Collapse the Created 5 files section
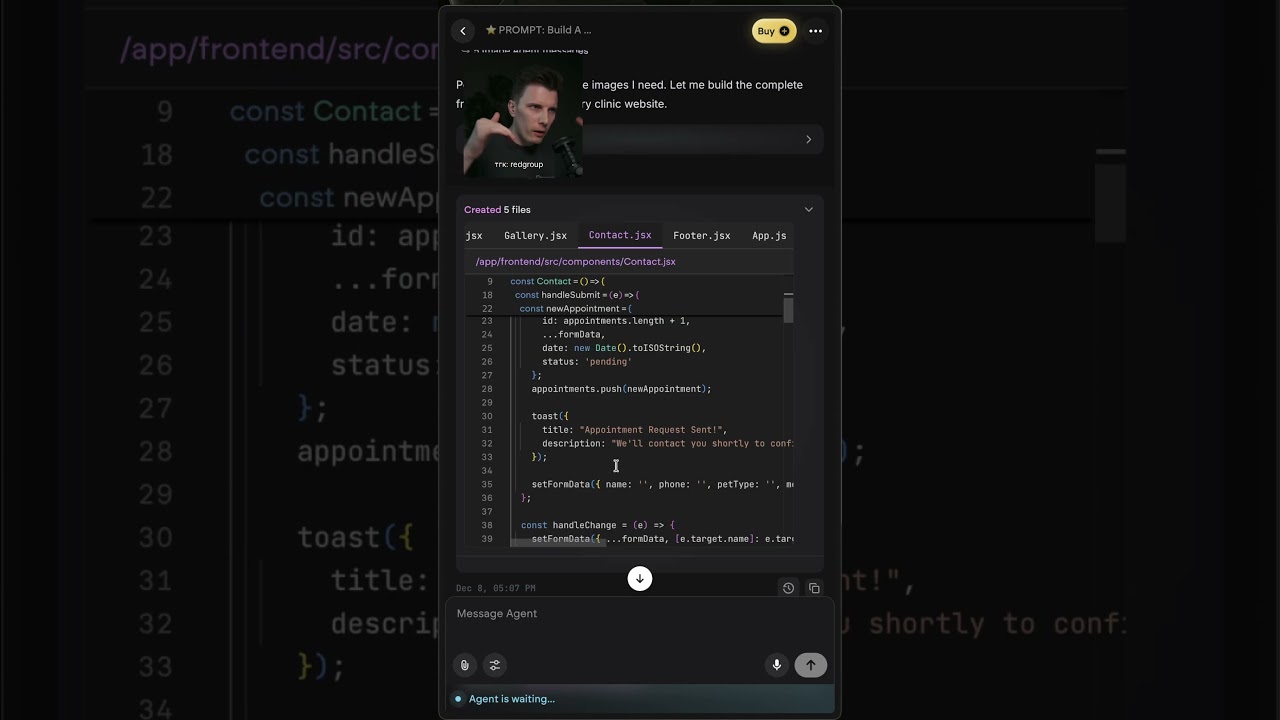 pos(808,210)
